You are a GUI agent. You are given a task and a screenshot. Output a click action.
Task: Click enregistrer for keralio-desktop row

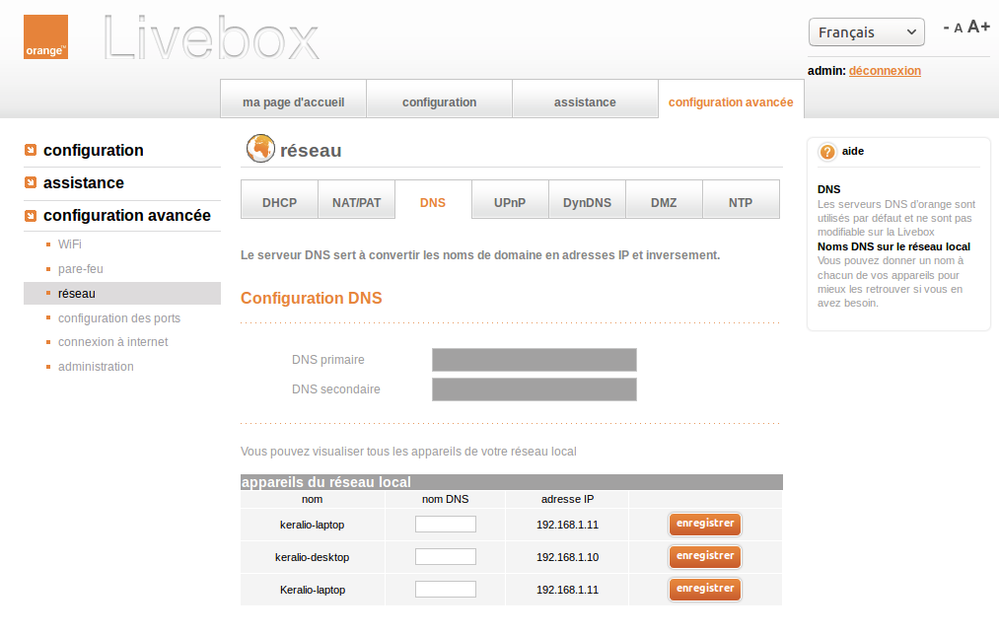pyautogui.click(x=705, y=556)
